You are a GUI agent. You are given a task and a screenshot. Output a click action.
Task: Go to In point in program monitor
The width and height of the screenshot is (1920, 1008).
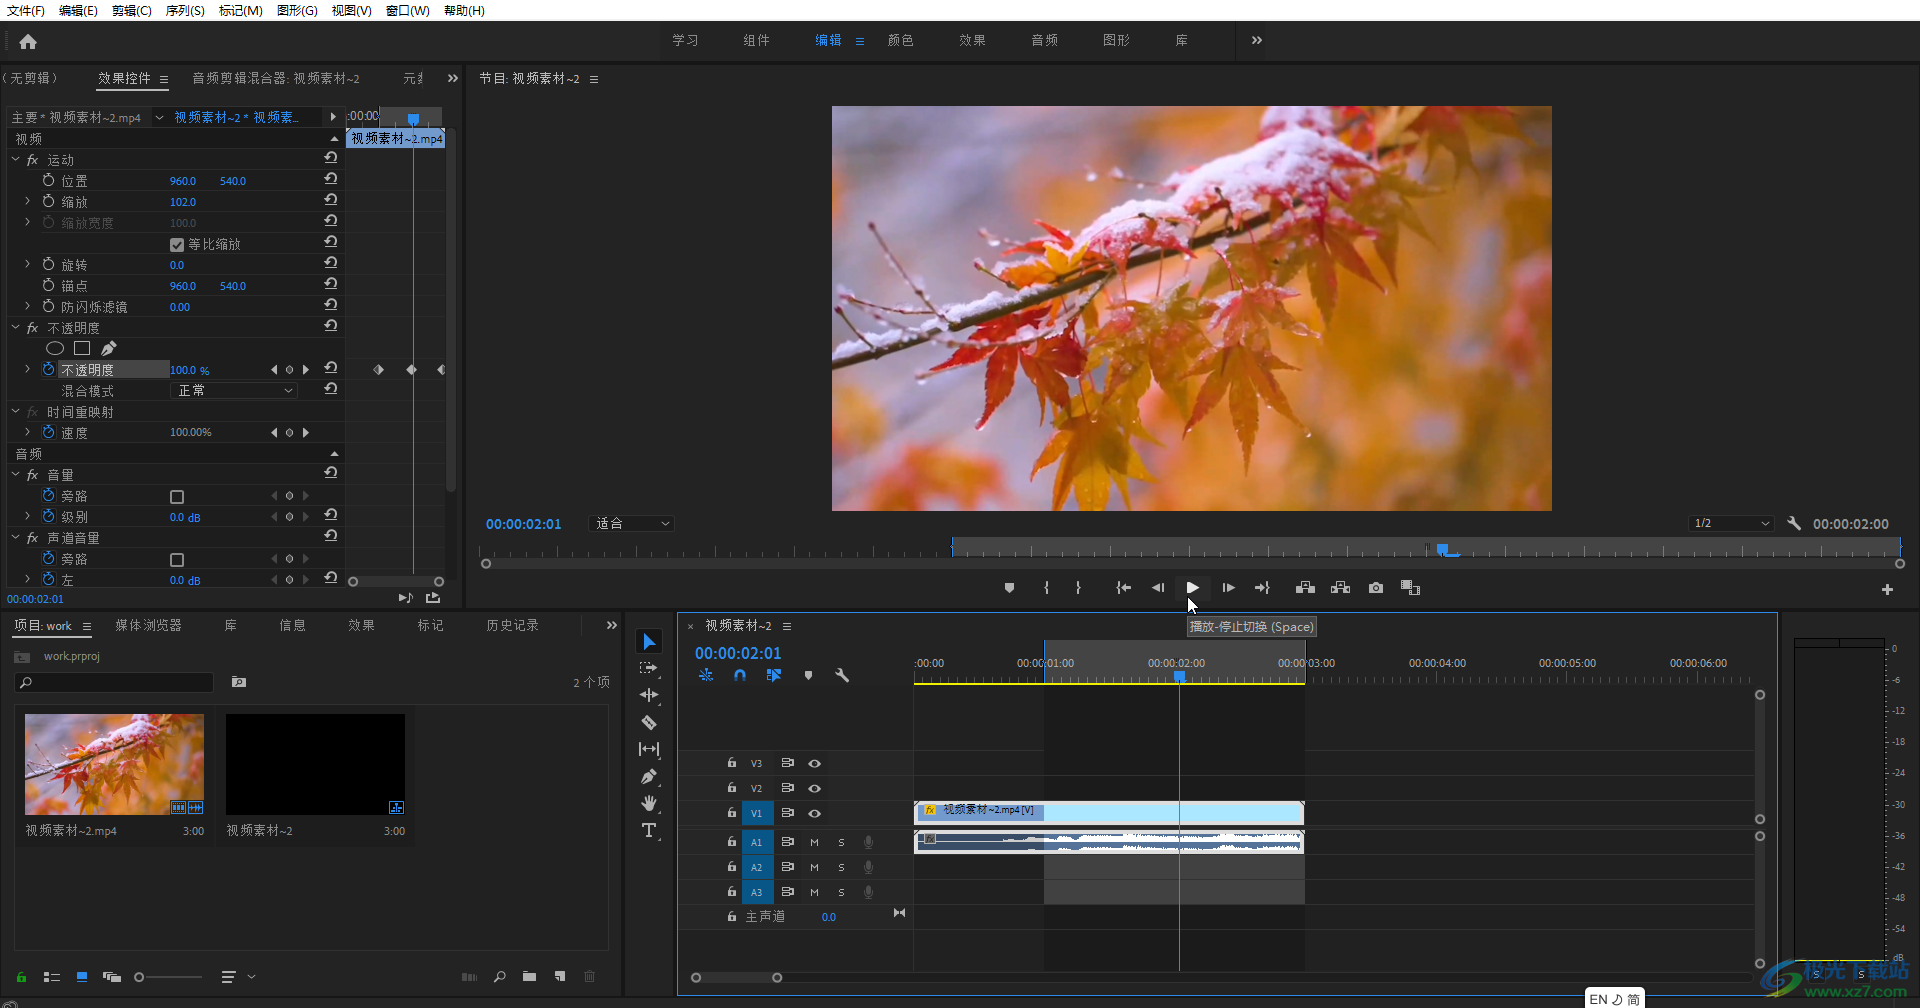coord(1123,588)
